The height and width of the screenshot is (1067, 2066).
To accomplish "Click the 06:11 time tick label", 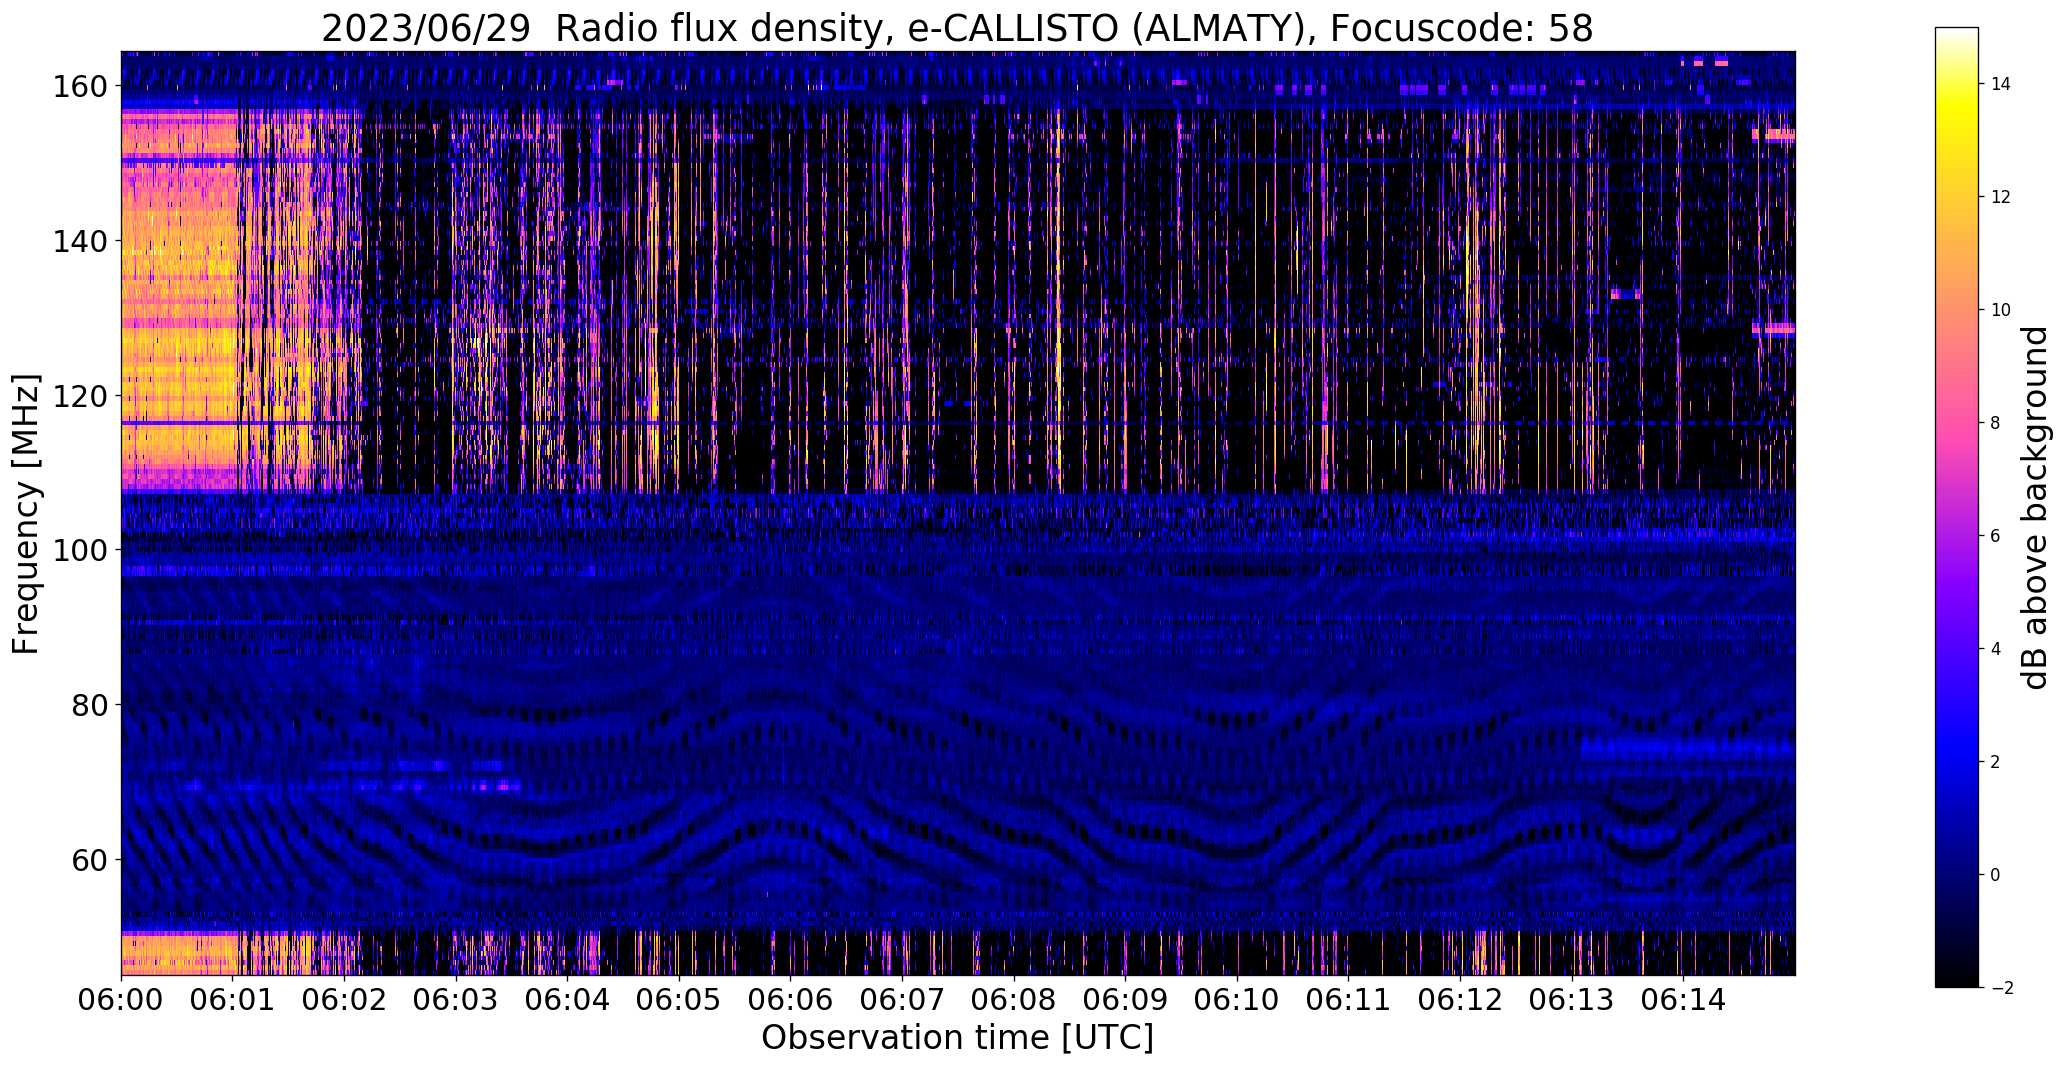I will [1349, 999].
